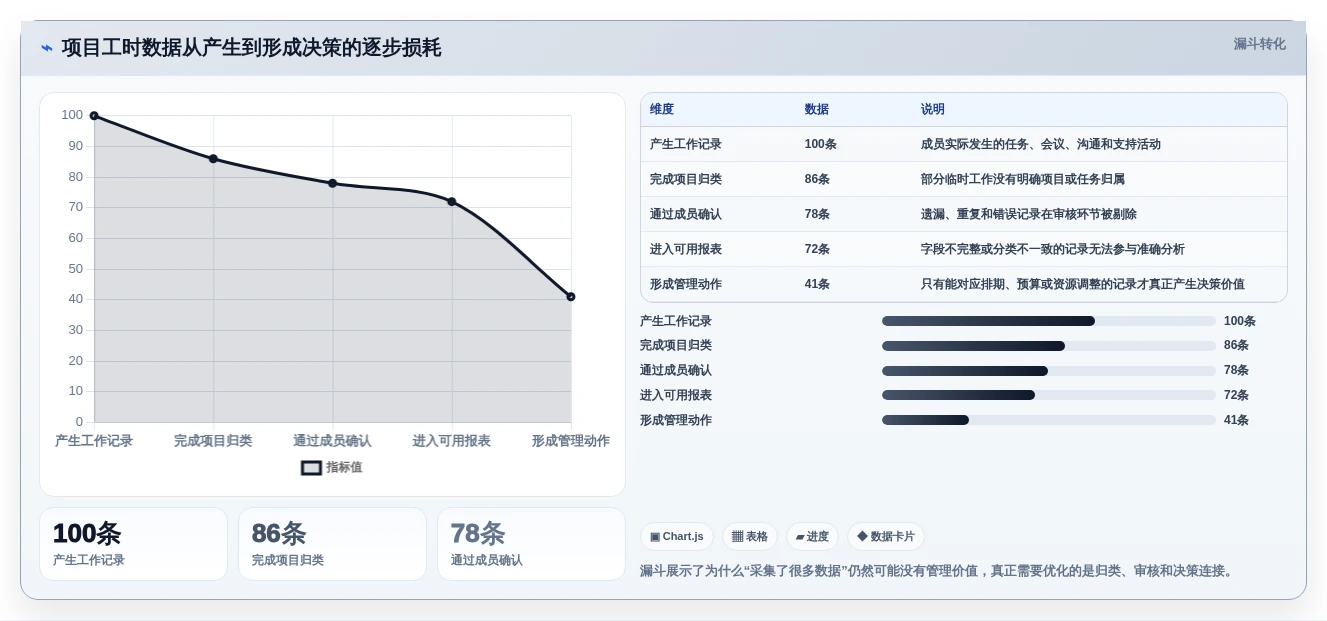Click the 数据卡片 chip

[x=886, y=536]
